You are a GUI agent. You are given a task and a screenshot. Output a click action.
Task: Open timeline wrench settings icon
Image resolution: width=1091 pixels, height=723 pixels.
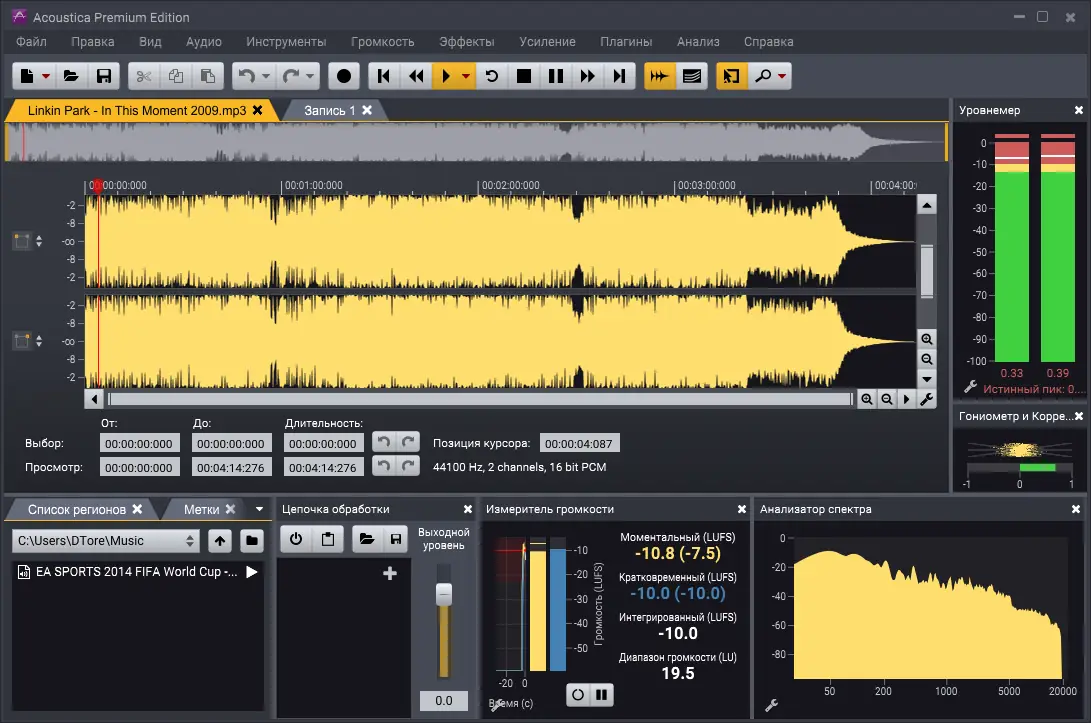click(x=926, y=399)
